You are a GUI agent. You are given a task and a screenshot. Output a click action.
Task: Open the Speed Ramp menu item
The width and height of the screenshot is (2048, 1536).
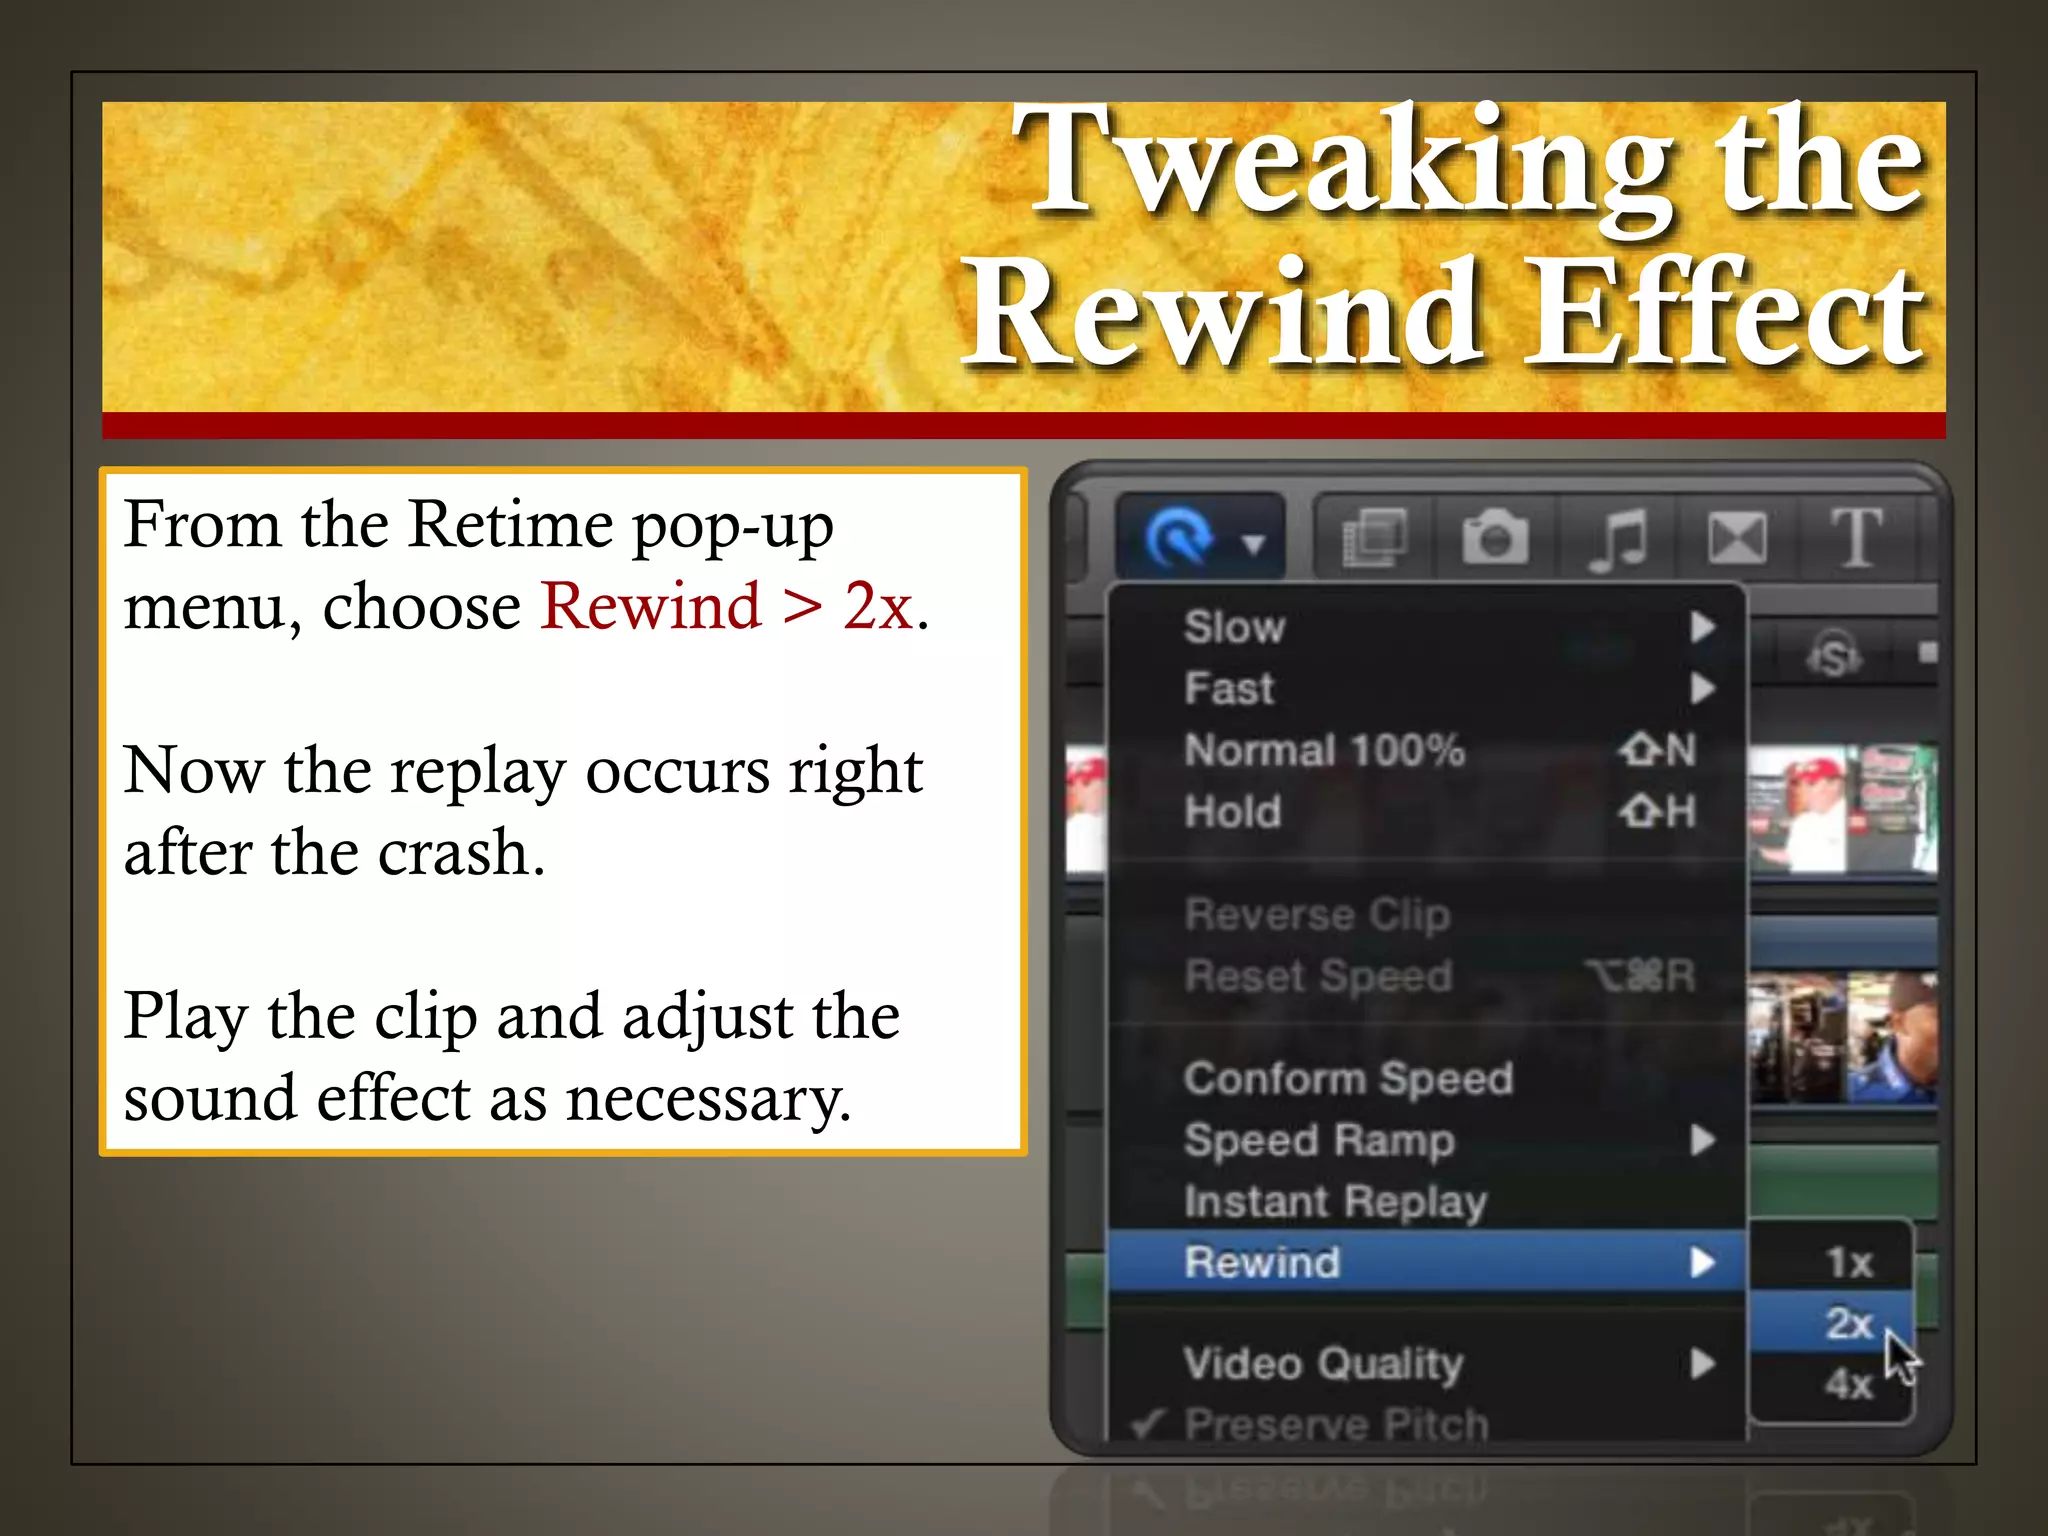pos(1427,1140)
